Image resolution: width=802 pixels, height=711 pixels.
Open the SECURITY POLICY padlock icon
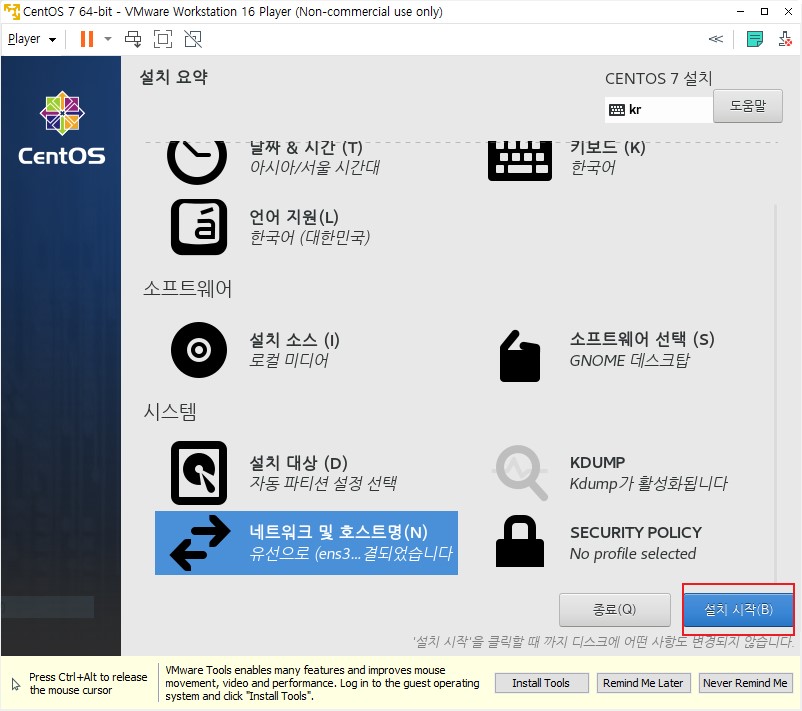(520, 541)
